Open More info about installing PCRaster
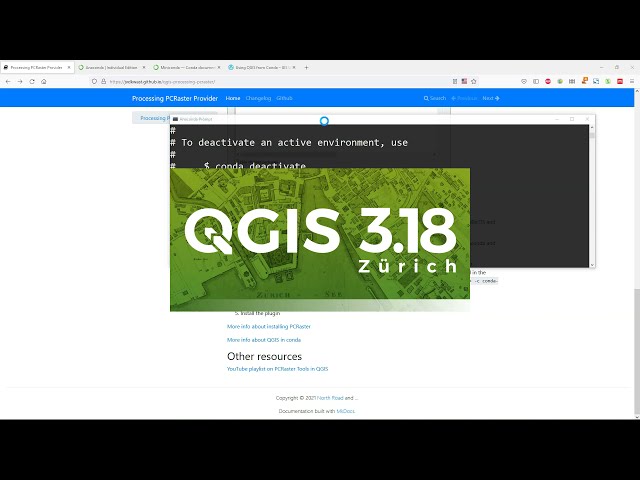The image size is (640, 480). tap(269, 327)
